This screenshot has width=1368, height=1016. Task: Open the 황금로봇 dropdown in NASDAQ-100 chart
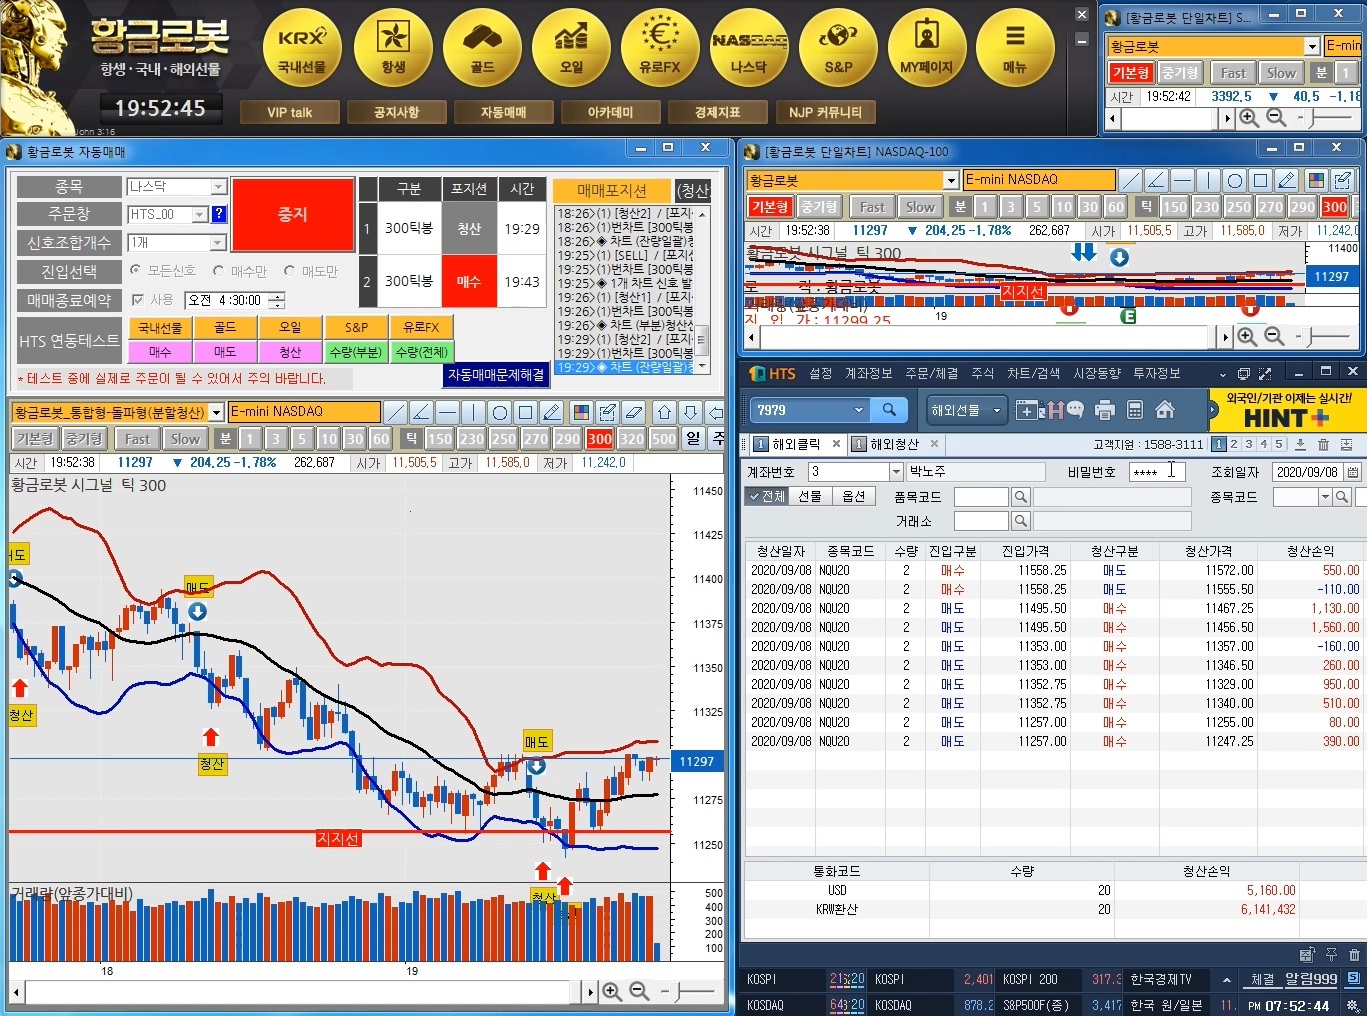[951, 180]
